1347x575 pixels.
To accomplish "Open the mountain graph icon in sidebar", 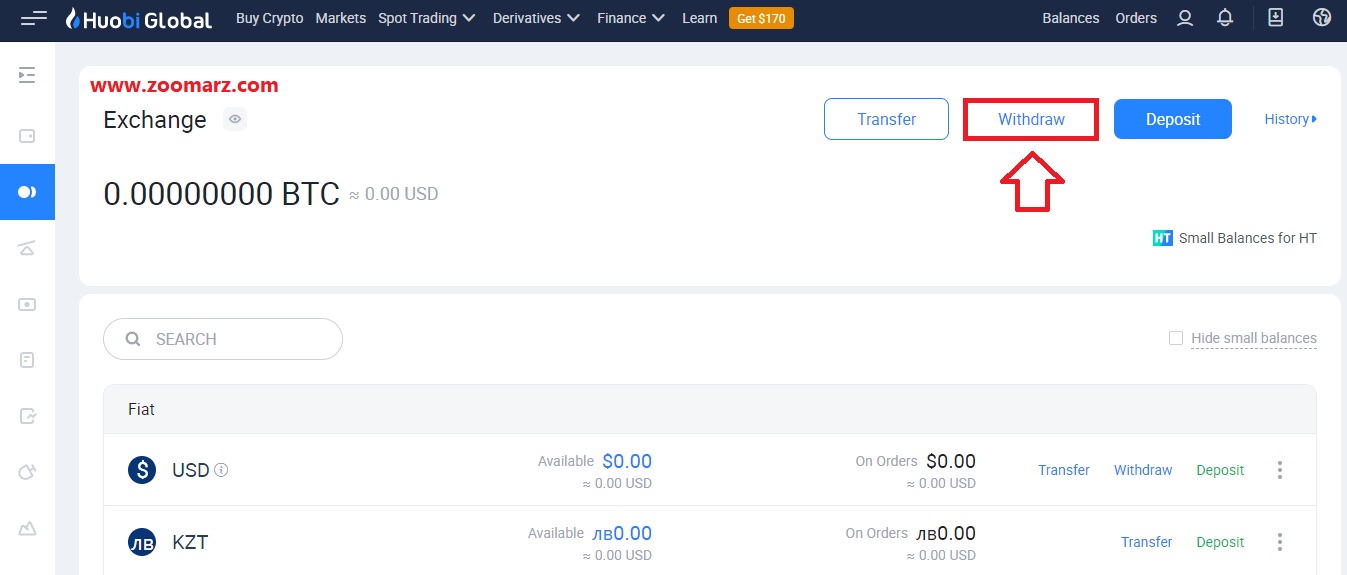I will pyautogui.click(x=27, y=528).
